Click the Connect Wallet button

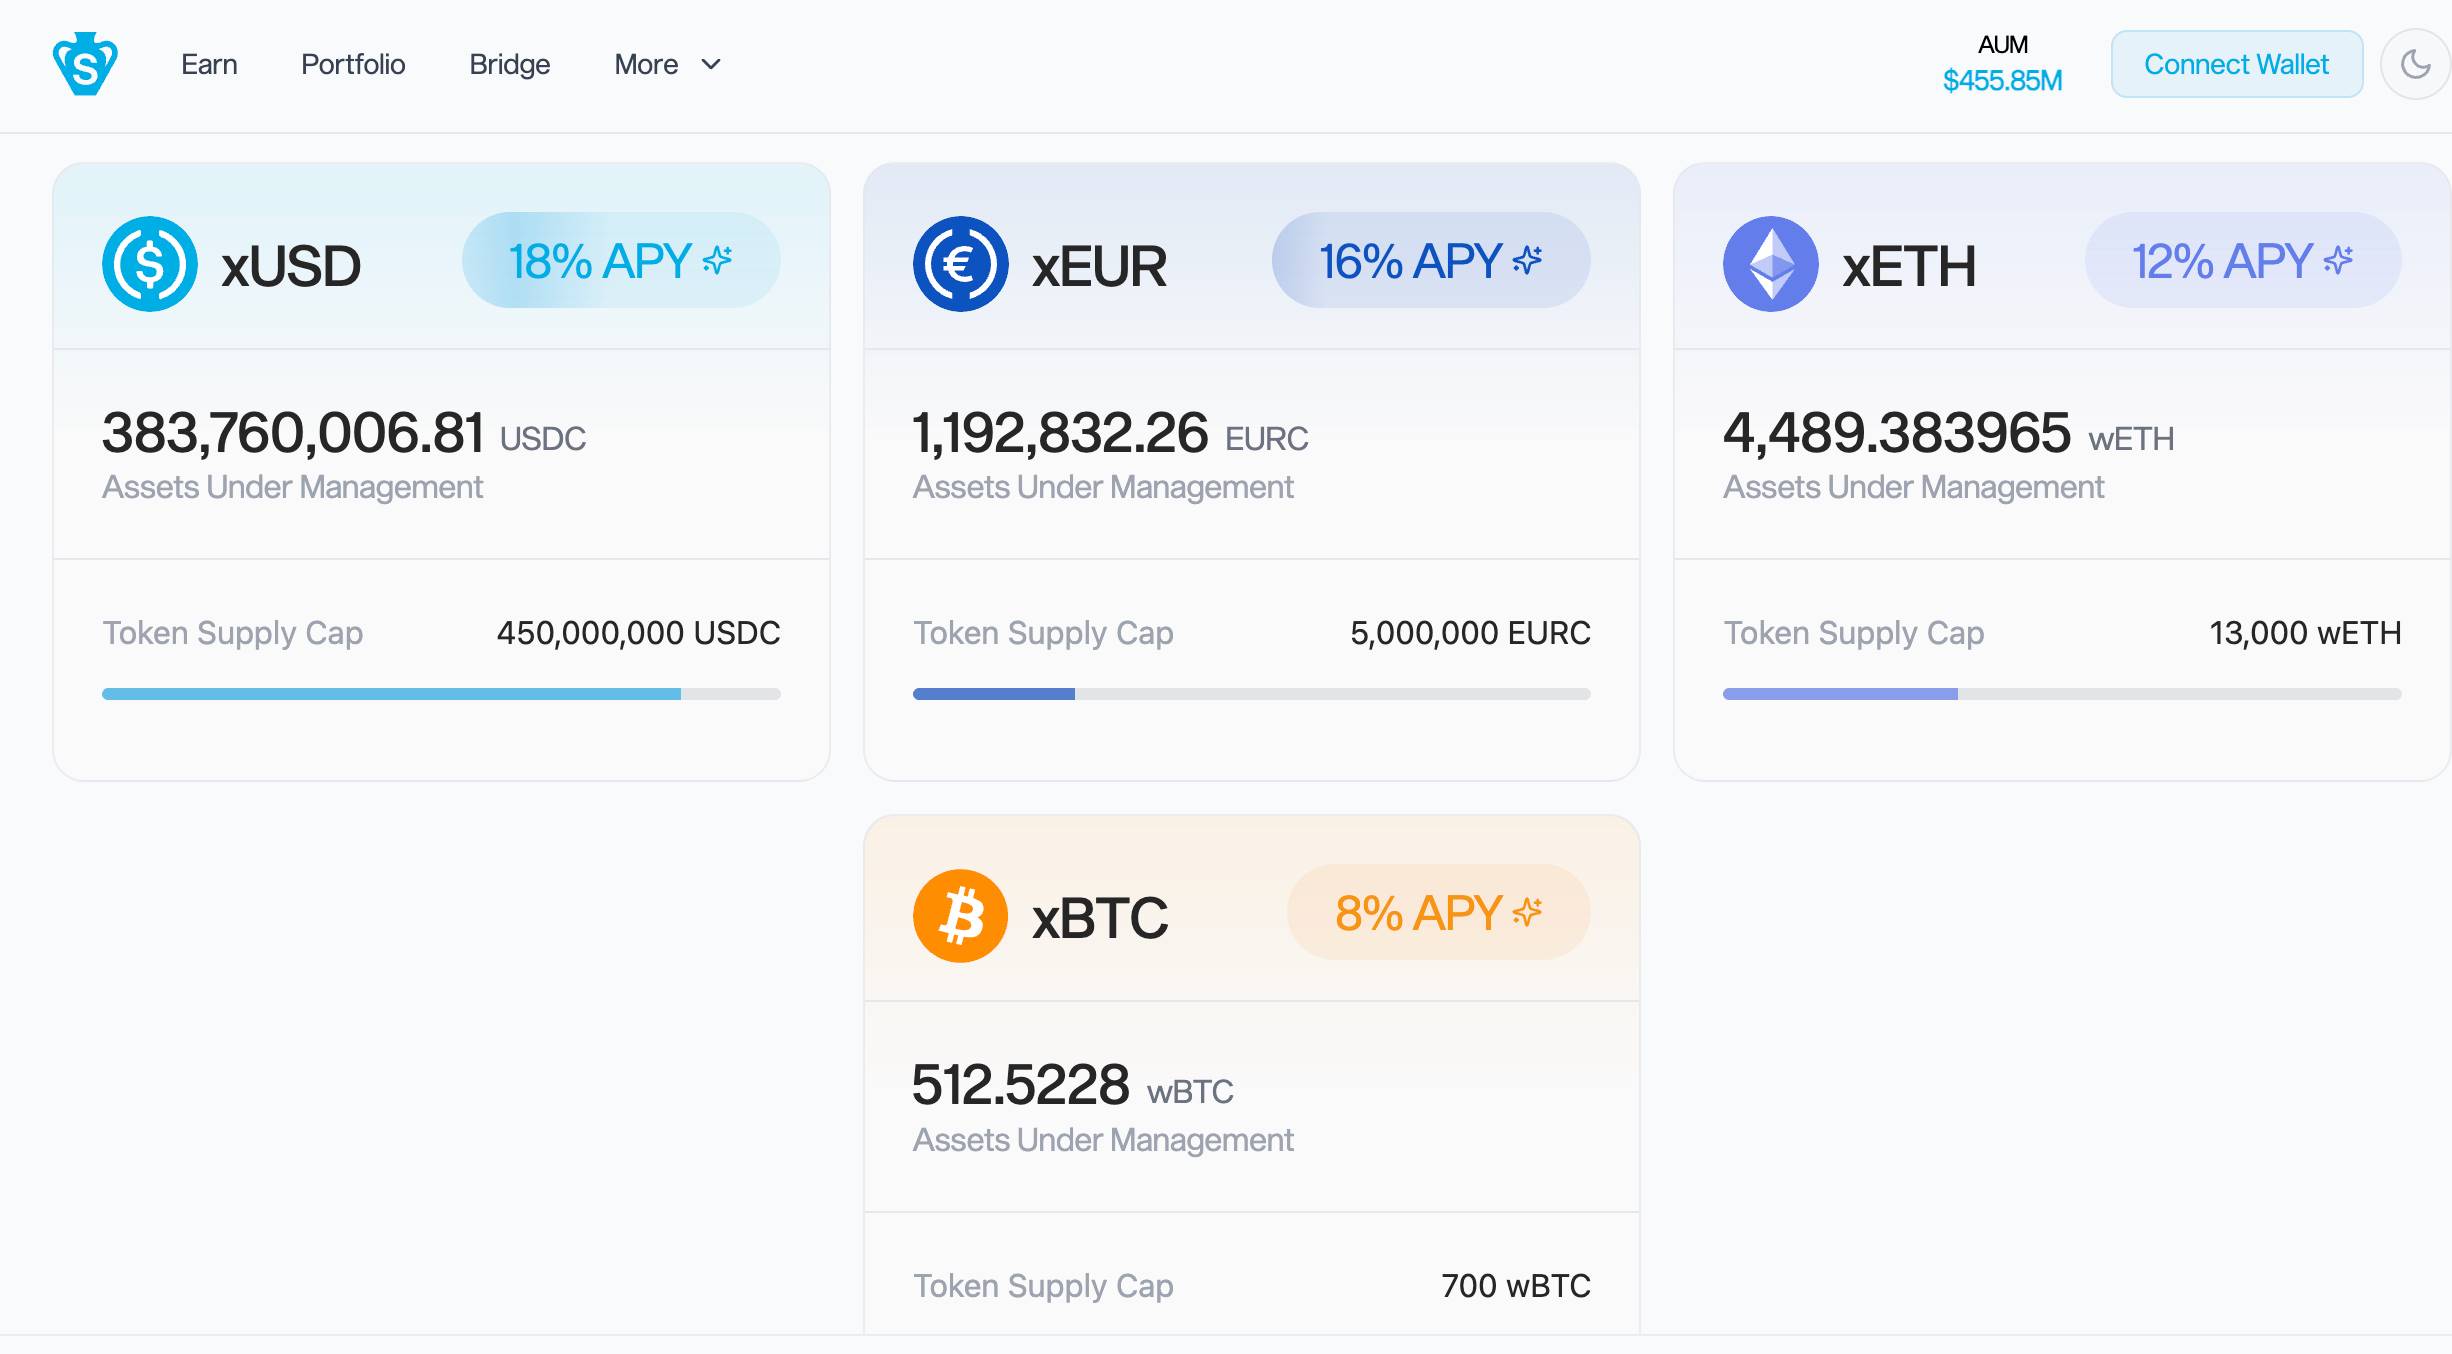[x=2236, y=64]
